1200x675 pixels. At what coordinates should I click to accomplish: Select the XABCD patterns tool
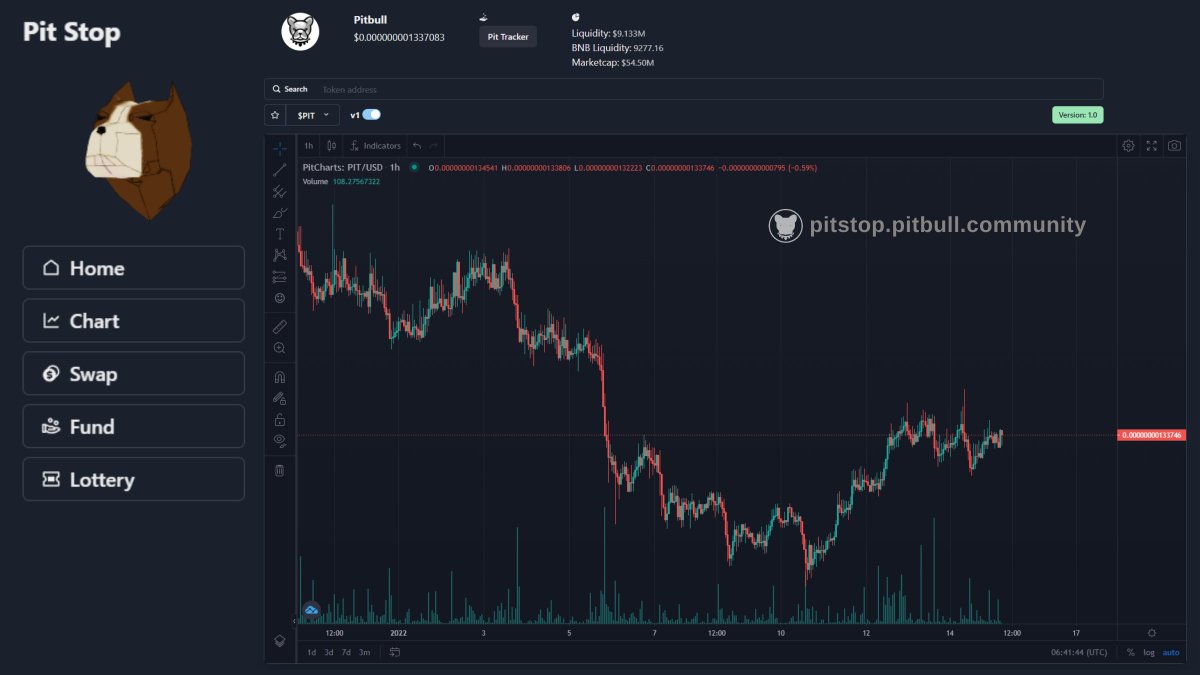pos(280,255)
